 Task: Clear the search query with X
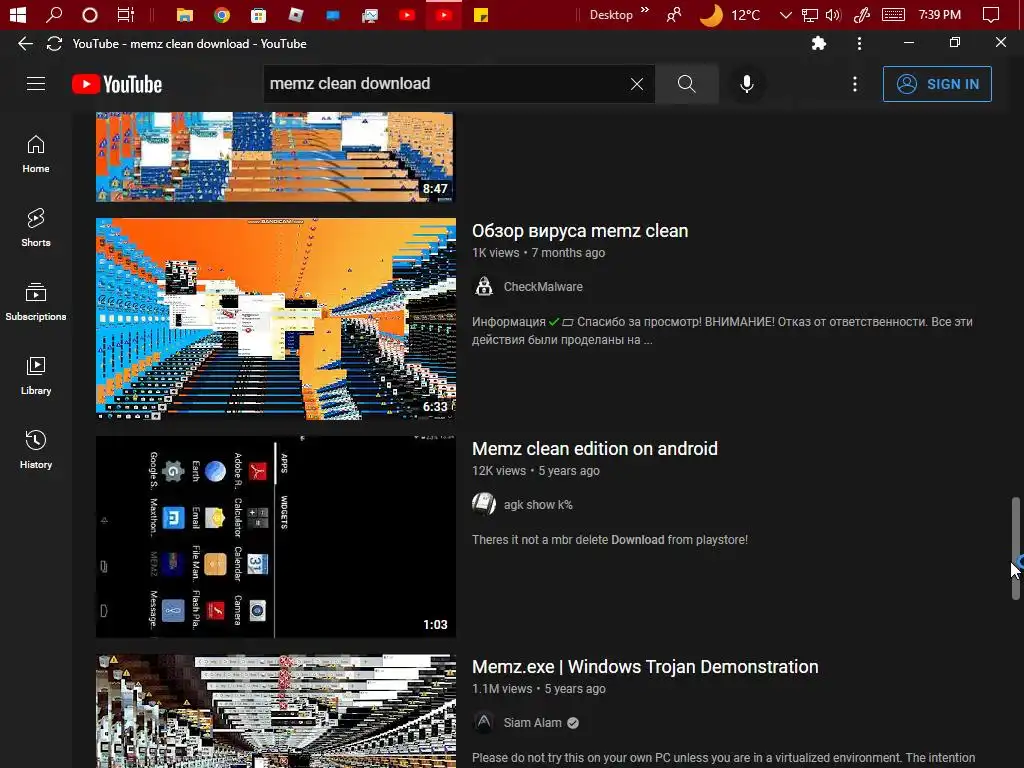(x=637, y=84)
